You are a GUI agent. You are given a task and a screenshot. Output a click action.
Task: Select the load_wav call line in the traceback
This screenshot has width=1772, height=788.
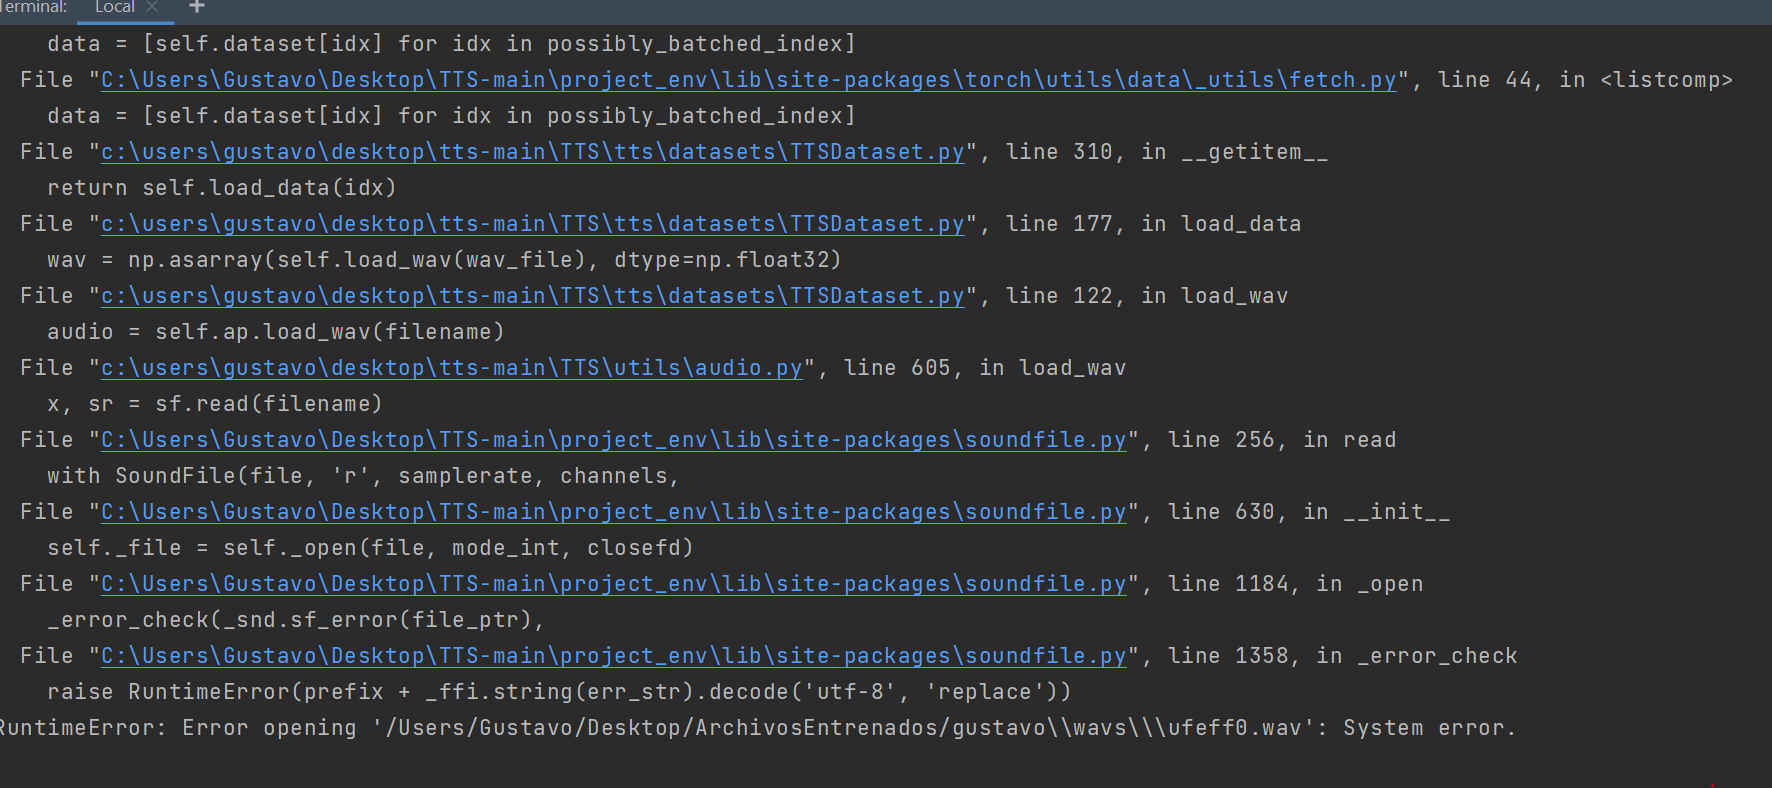point(275,331)
